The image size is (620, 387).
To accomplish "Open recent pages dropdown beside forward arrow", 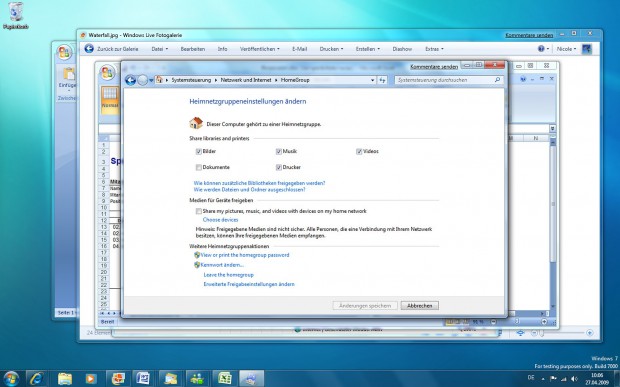I will click(151, 80).
